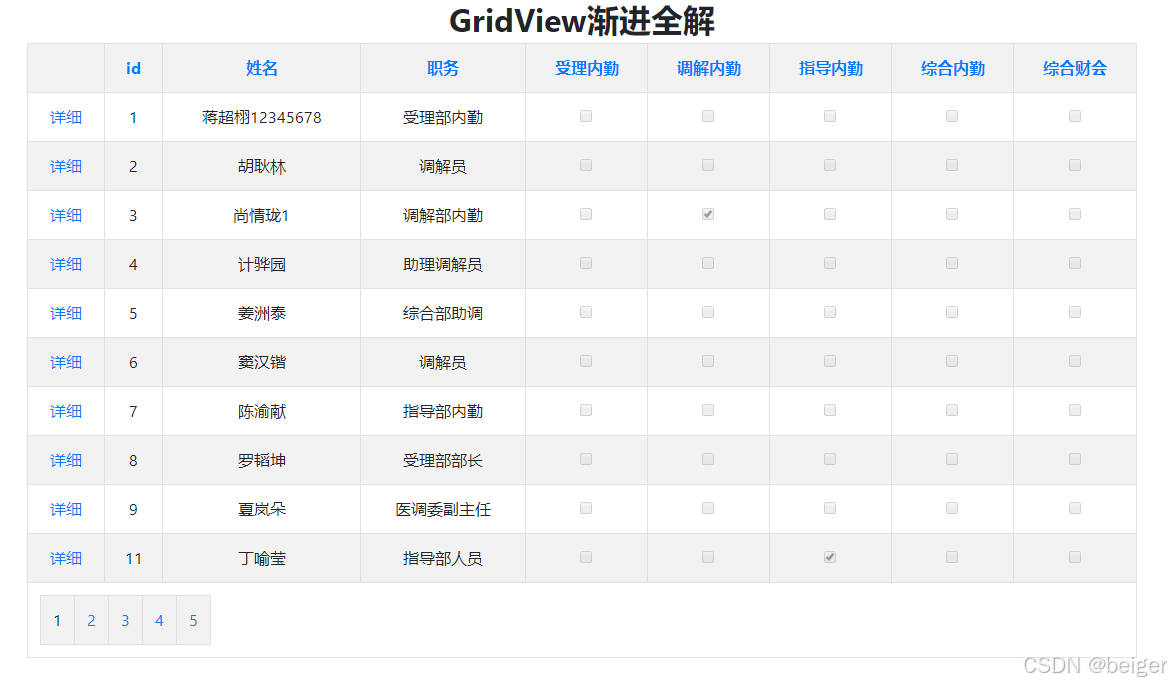
Task: Toggle 综合内勤 checkbox for 姜洲泰 row
Action: 952,312
